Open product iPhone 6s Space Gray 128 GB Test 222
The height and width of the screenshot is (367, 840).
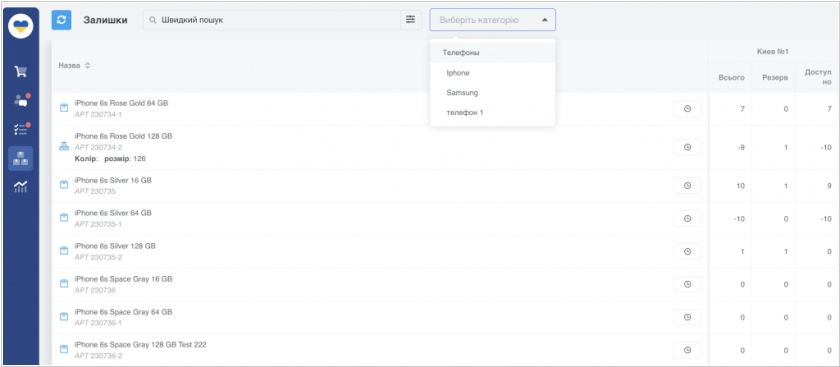pyautogui.click(x=140, y=344)
